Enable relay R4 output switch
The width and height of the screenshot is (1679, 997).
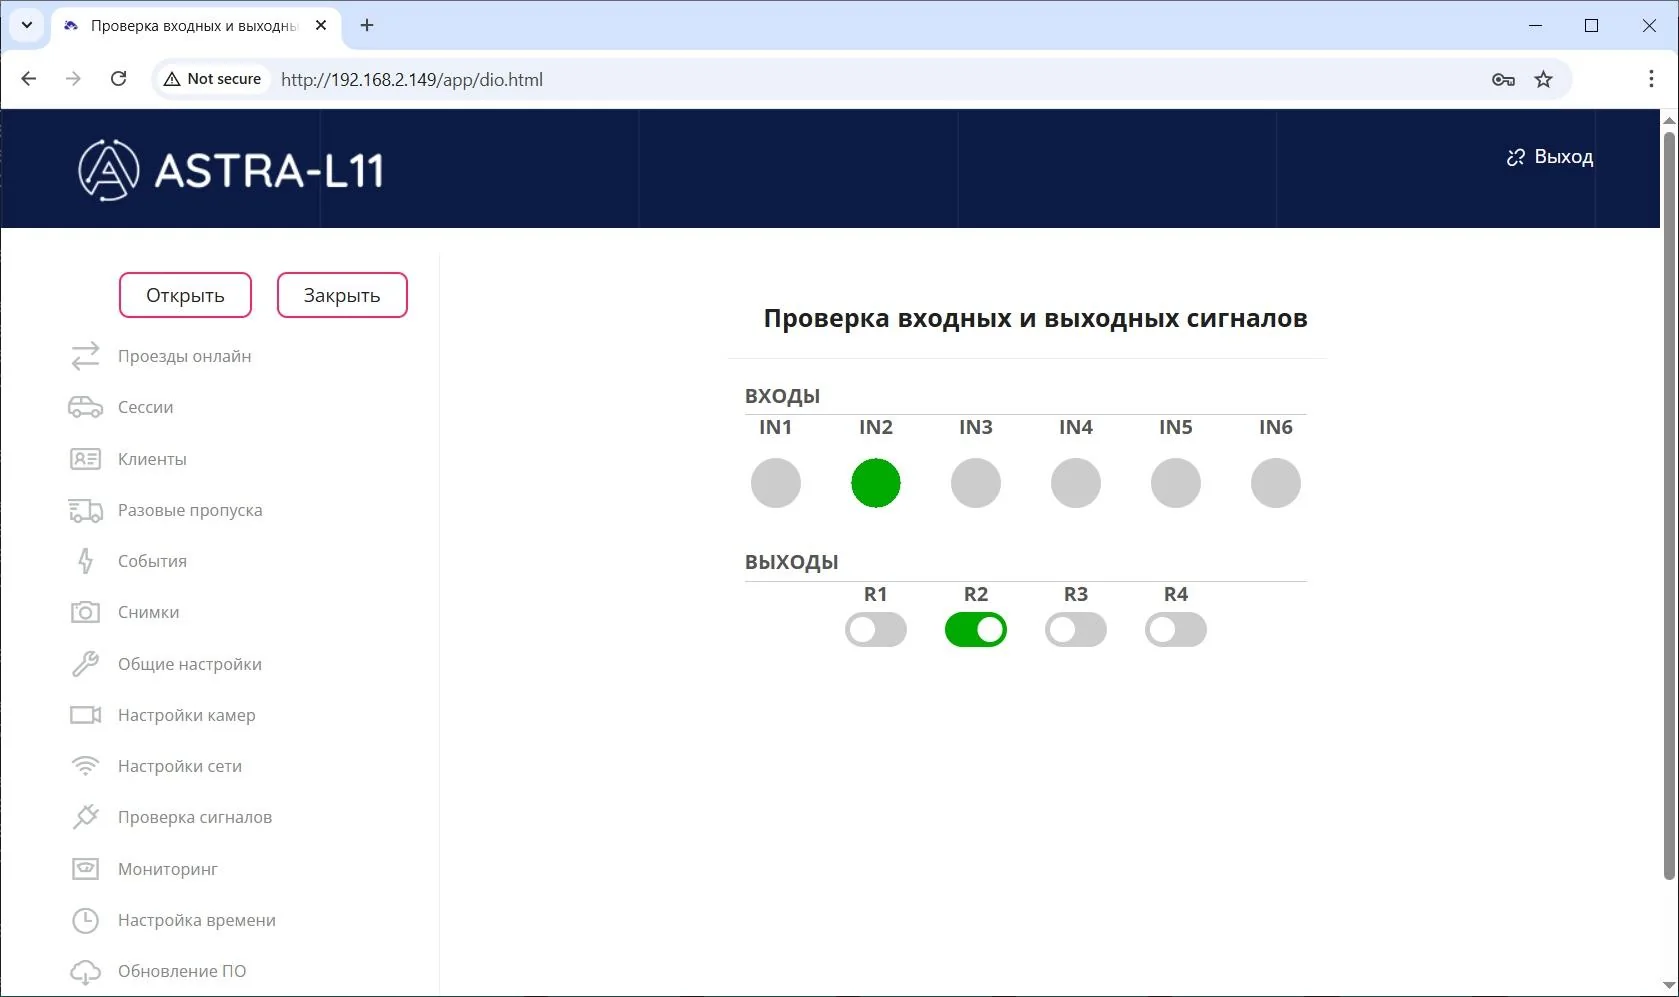1176,630
